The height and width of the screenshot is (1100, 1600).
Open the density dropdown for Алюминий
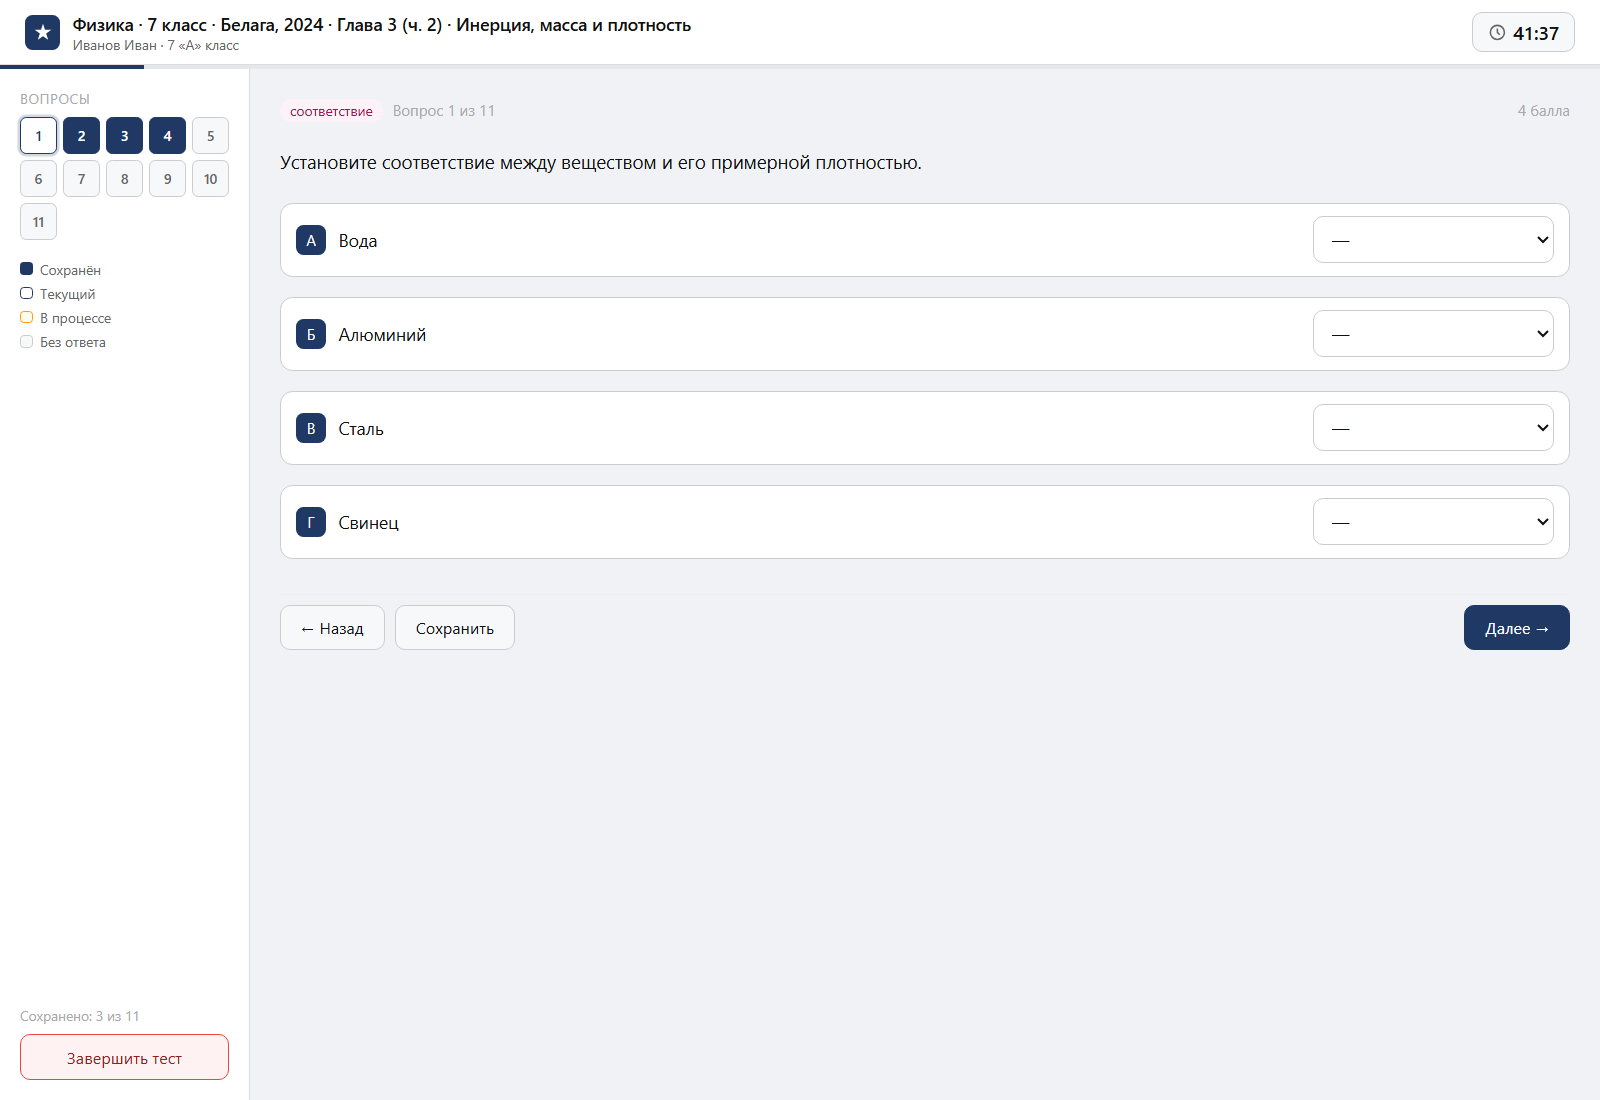pos(1433,334)
